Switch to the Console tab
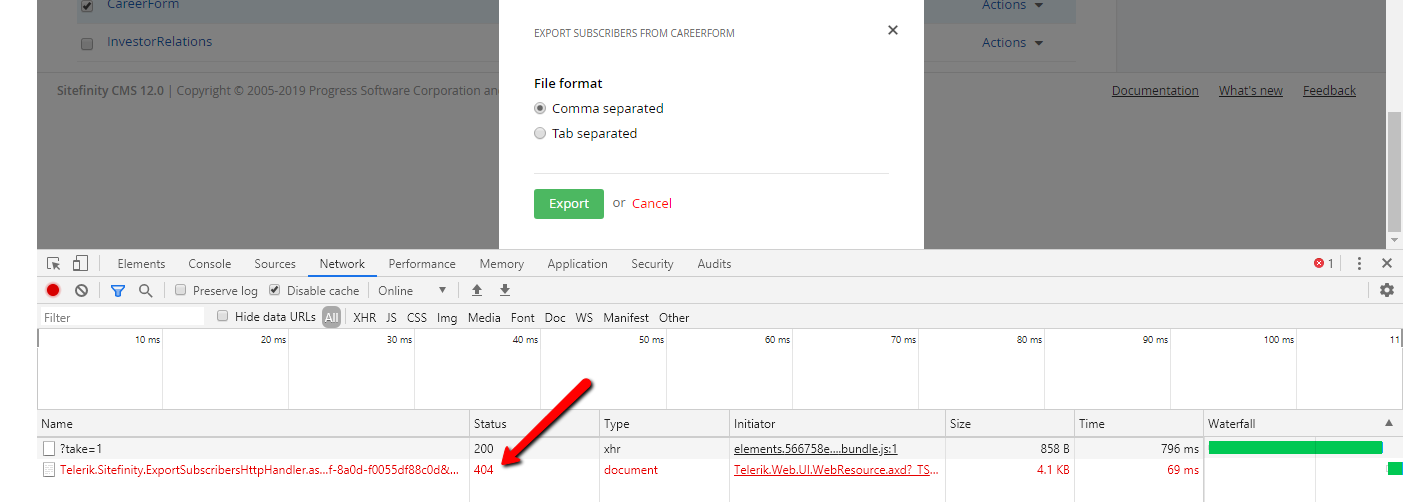The width and height of the screenshot is (1409, 502). click(x=210, y=264)
